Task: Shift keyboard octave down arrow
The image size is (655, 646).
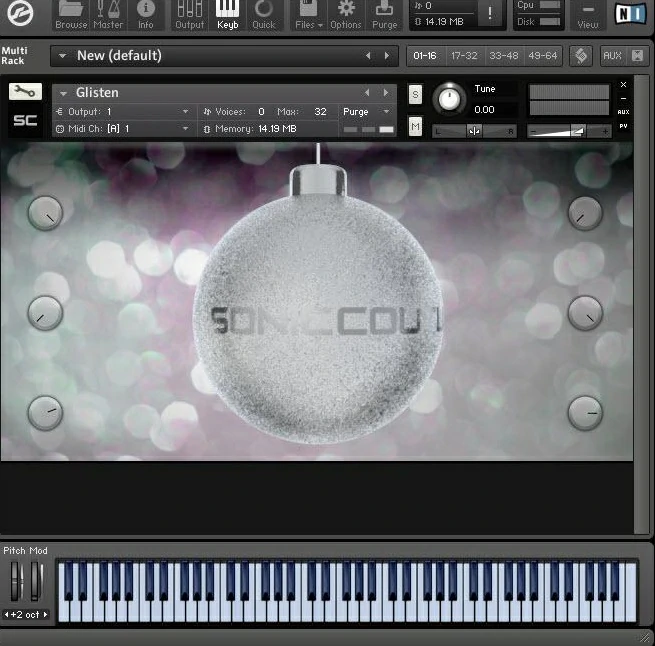Action: [x=6, y=614]
